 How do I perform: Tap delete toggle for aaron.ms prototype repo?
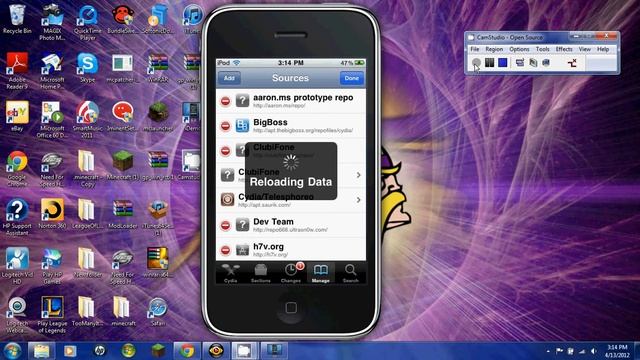(x=225, y=101)
